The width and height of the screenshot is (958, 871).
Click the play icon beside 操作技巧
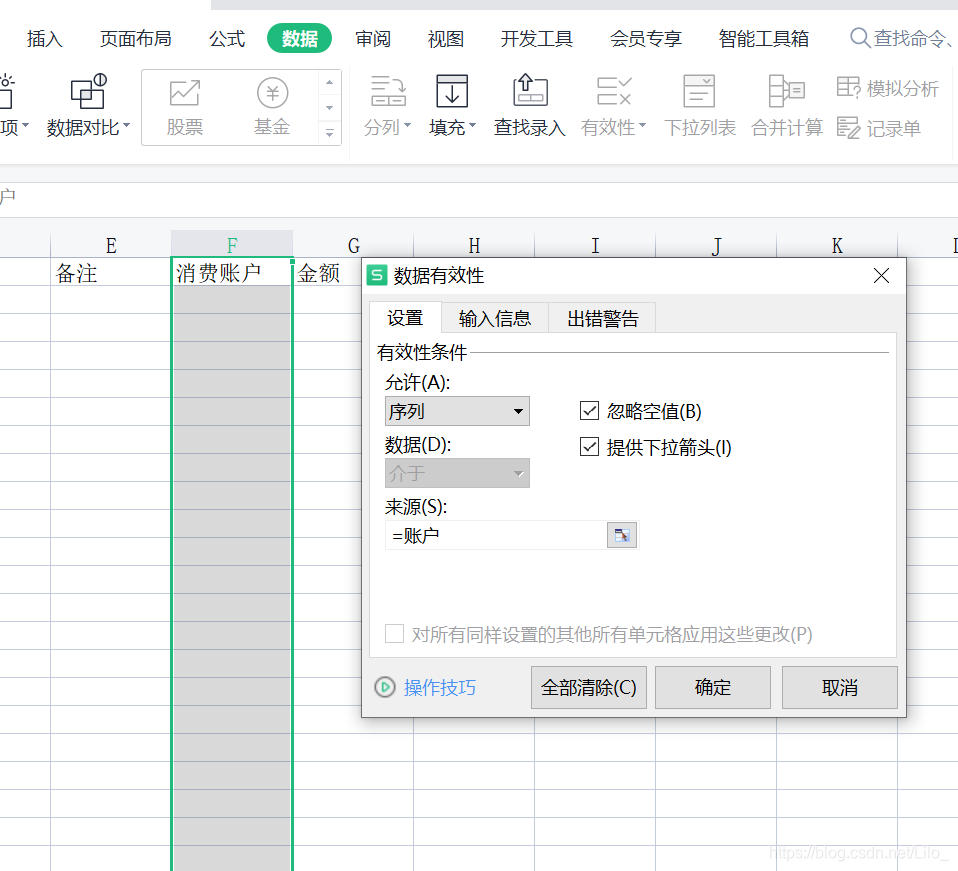[x=385, y=688]
